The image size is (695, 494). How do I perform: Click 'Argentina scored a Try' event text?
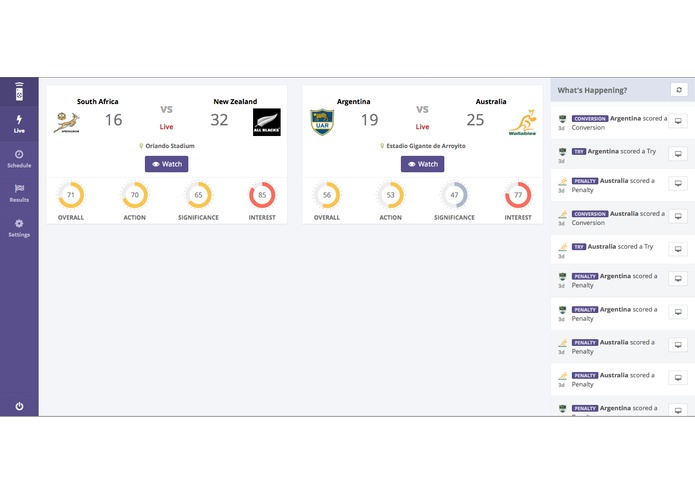pyautogui.click(x=622, y=152)
